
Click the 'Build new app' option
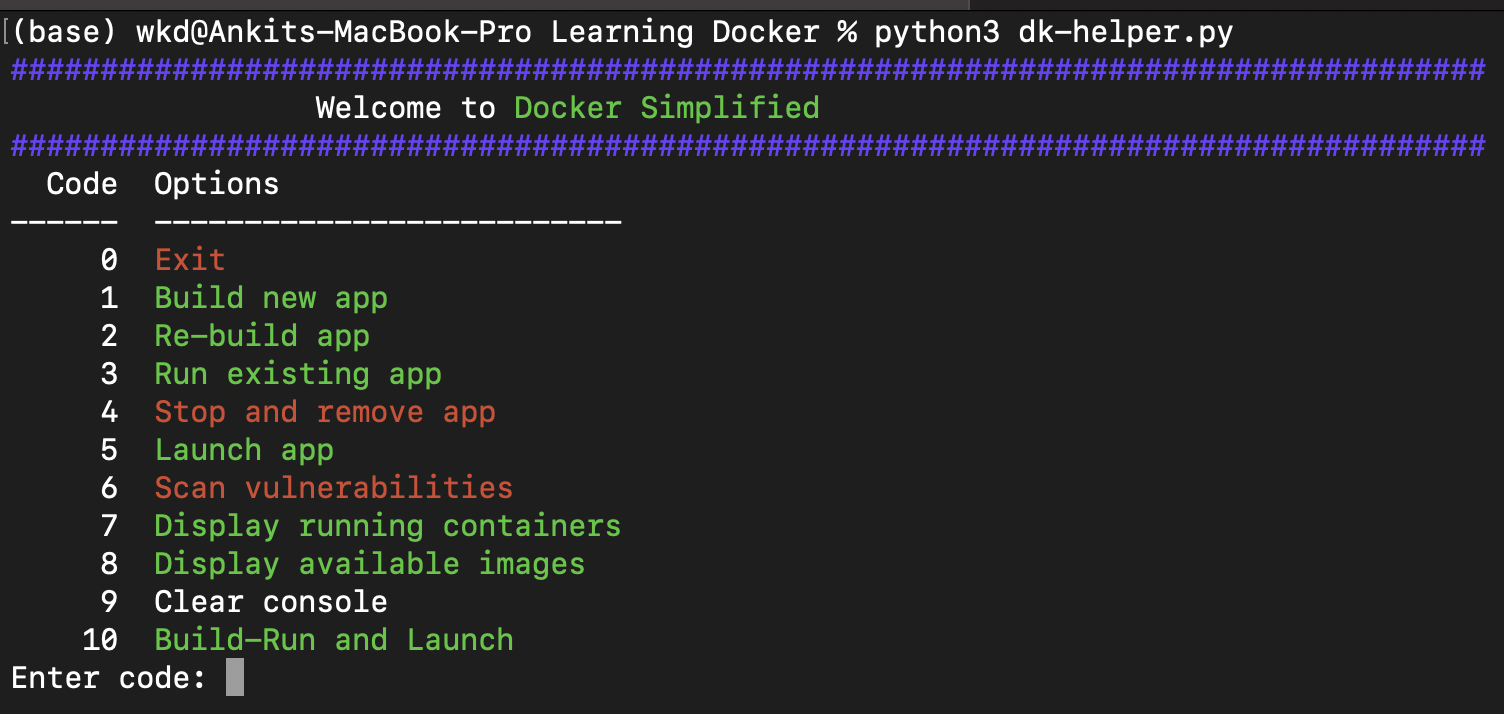click(x=271, y=298)
